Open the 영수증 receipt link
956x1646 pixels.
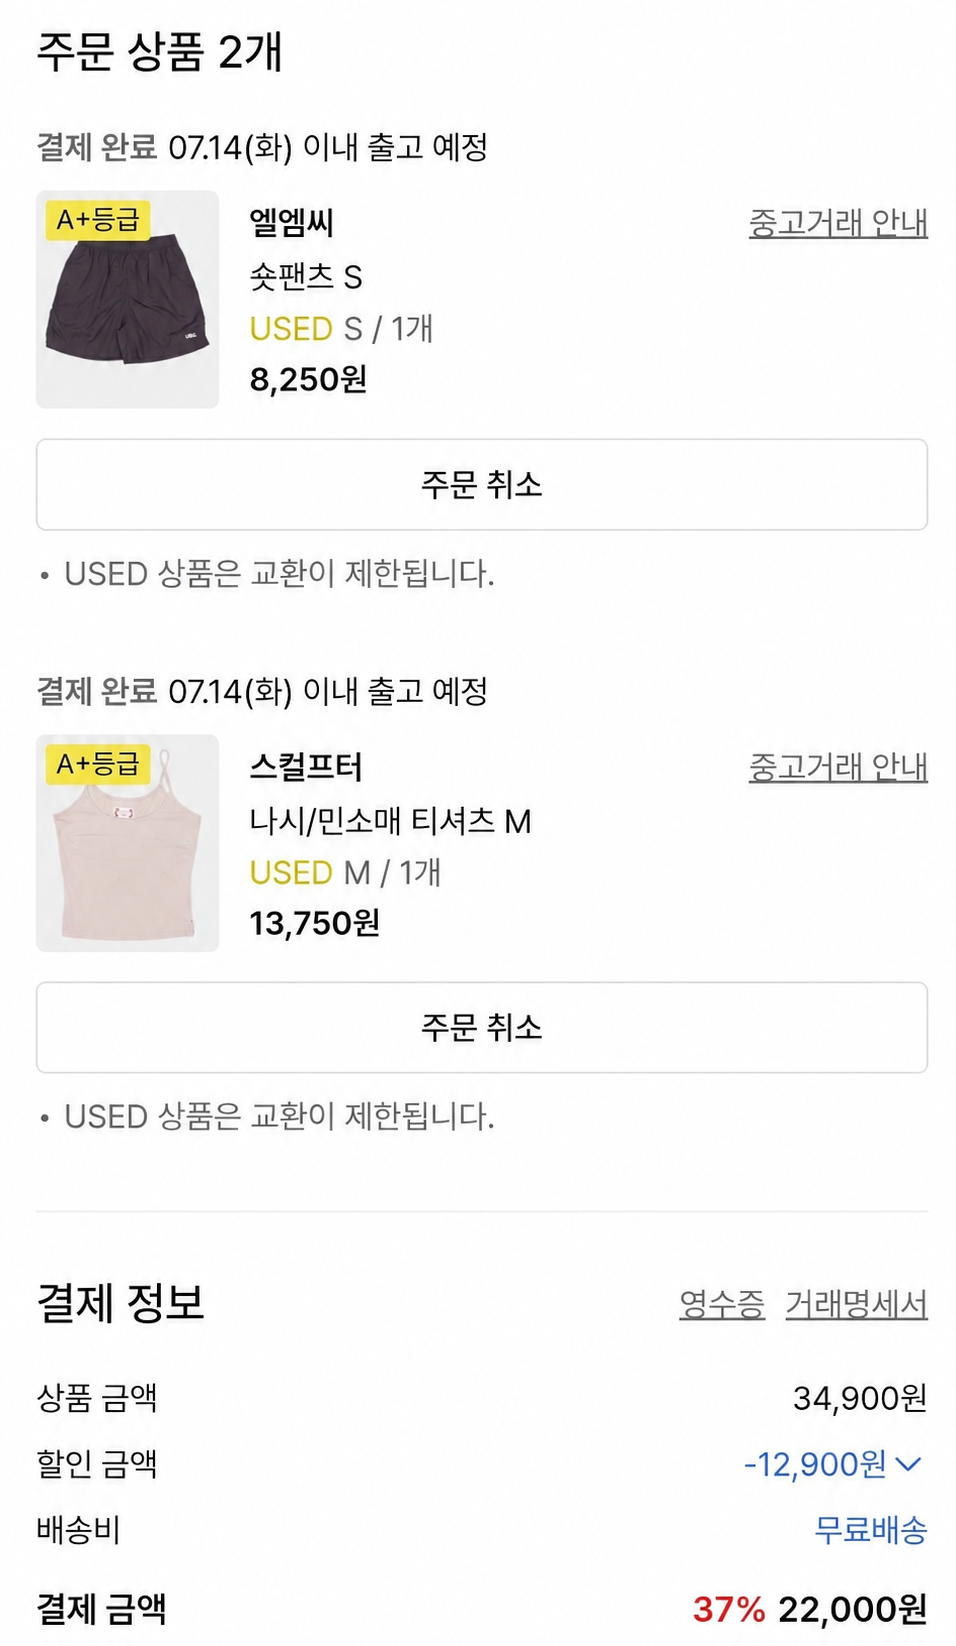[x=722, y=1303]
